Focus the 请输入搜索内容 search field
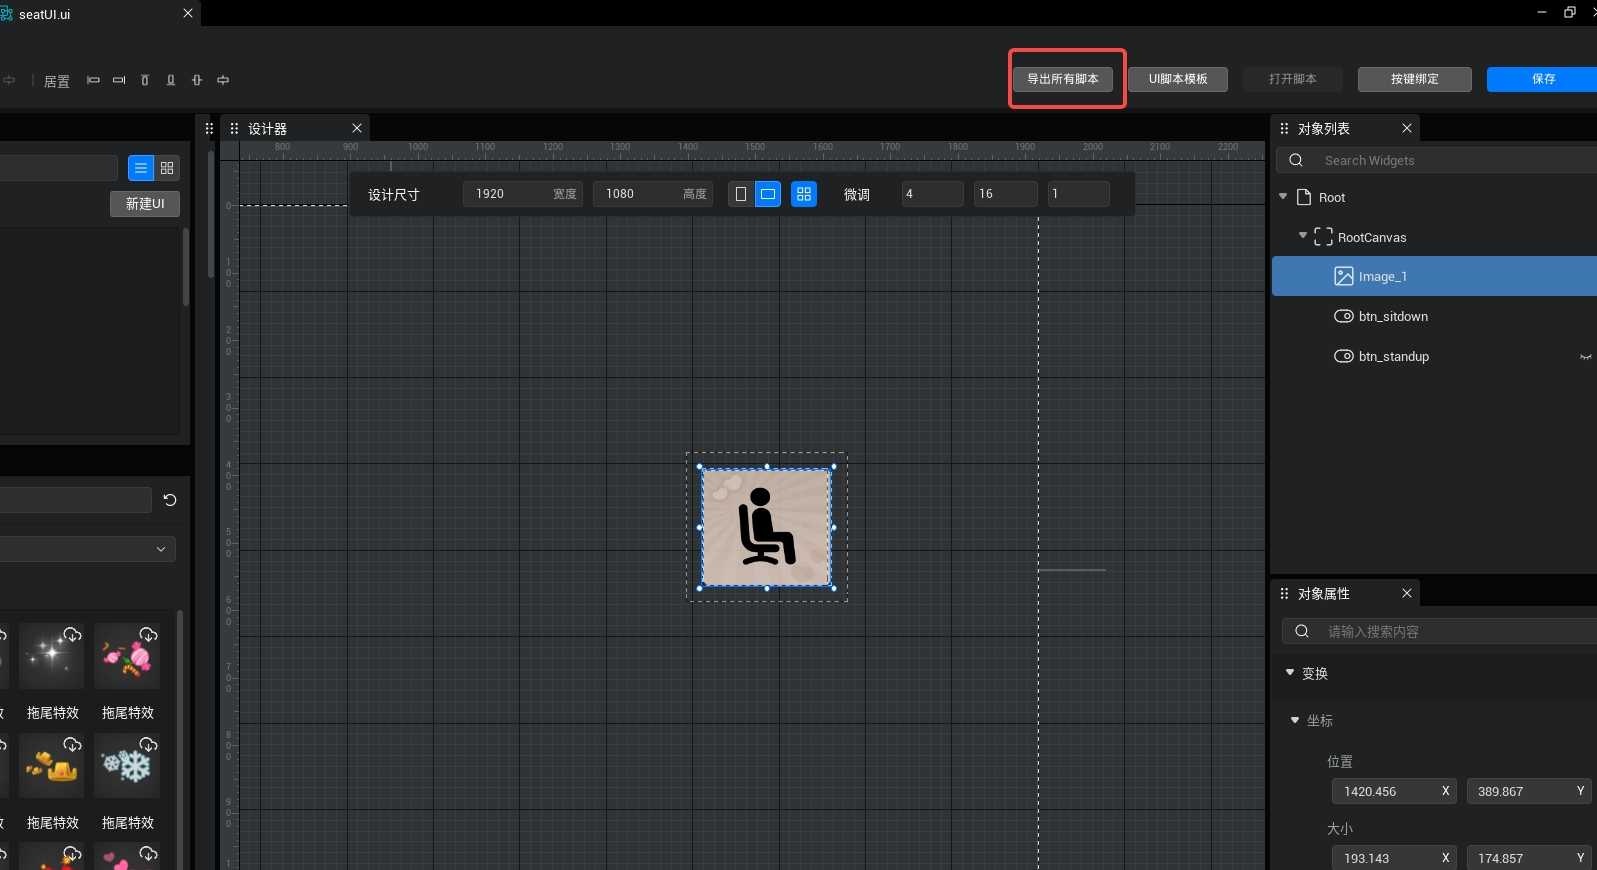Screen dimensions: 1597x870 coord(1440,631)
